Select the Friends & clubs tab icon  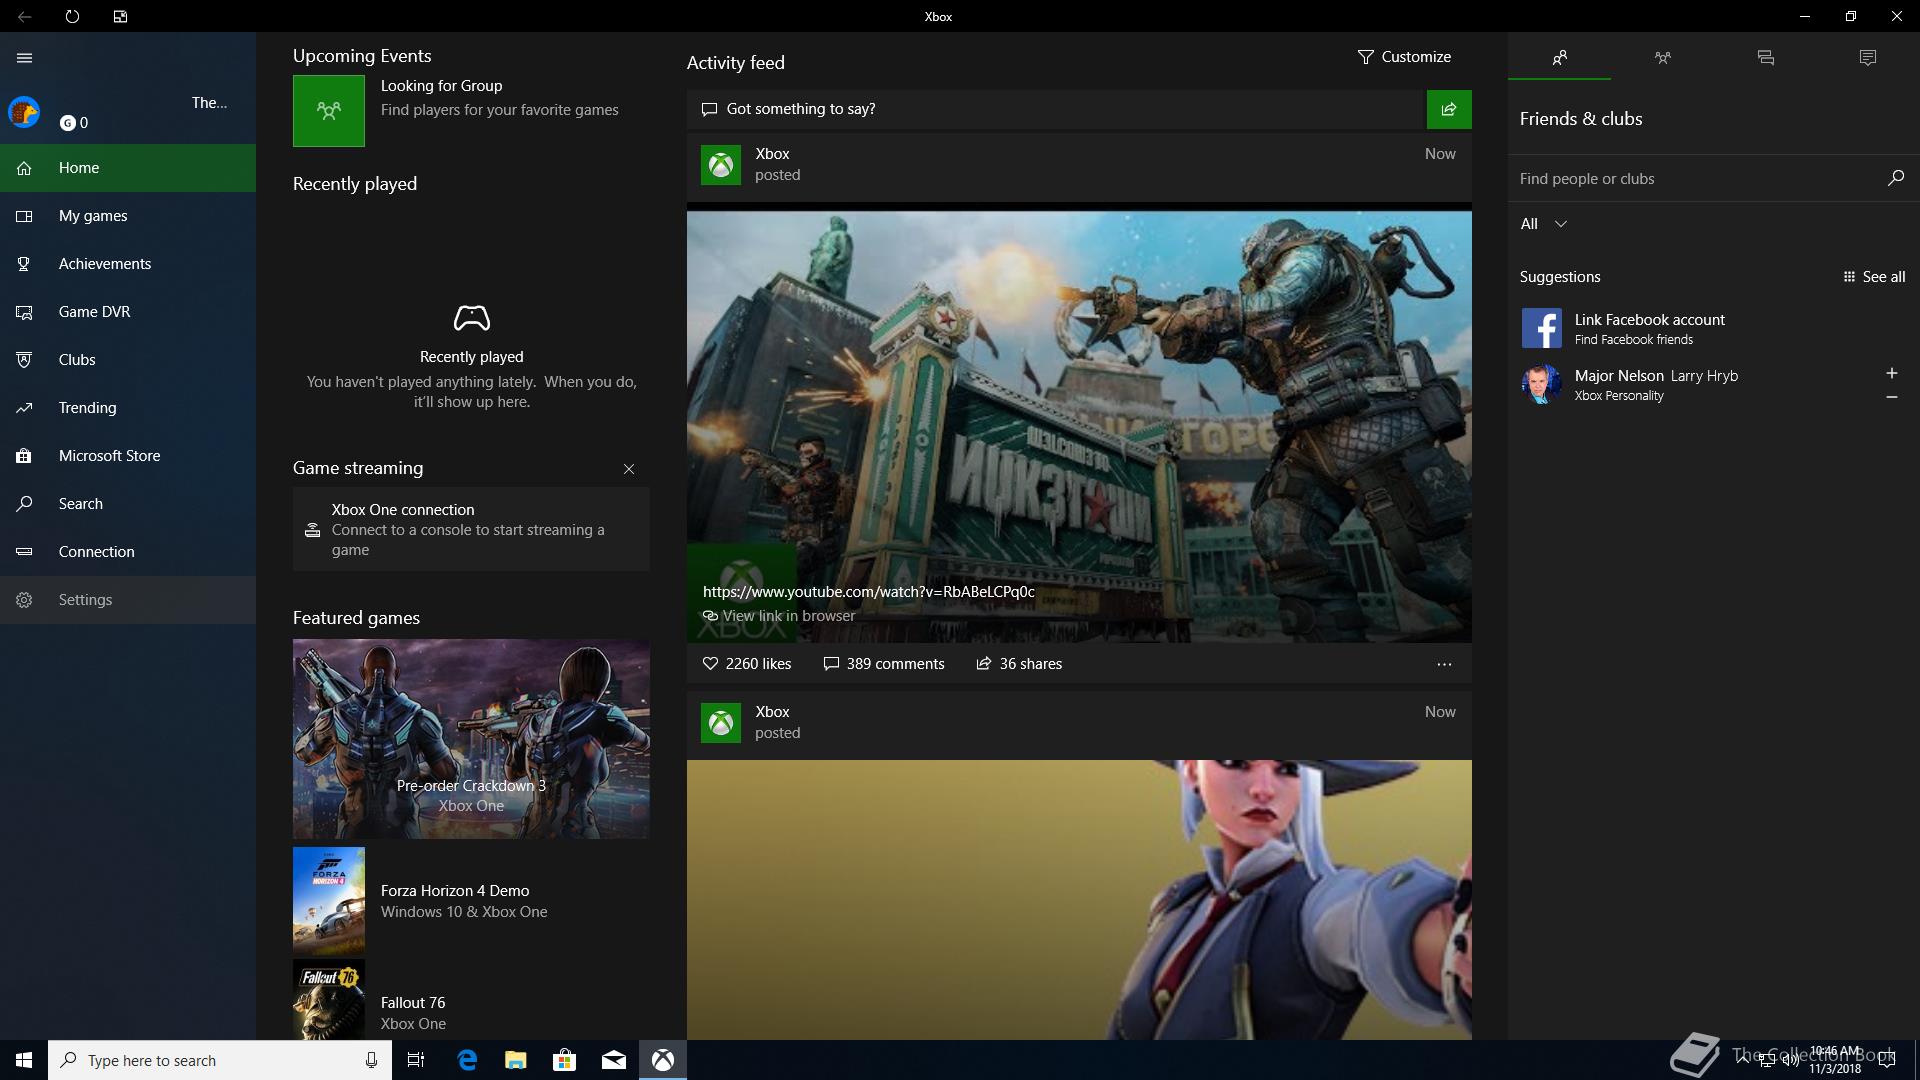click(1559, 57)
